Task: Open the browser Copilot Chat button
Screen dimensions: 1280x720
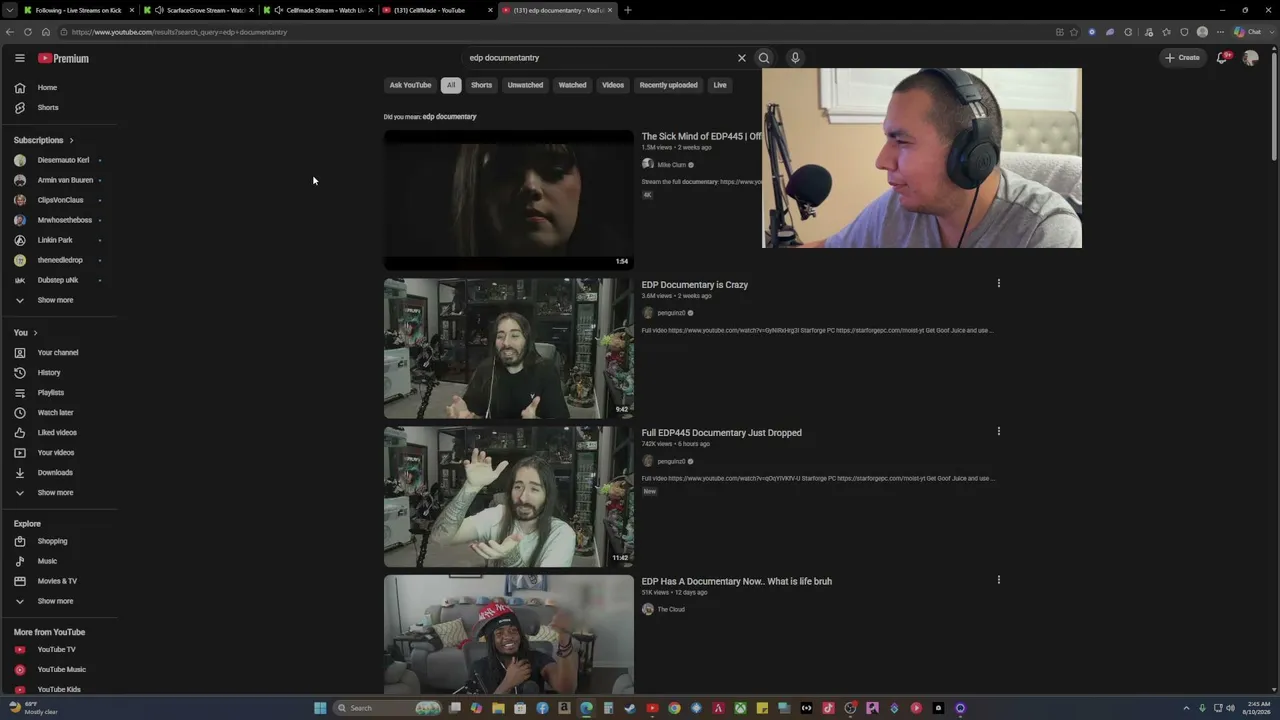Action: coord(1248,32)
